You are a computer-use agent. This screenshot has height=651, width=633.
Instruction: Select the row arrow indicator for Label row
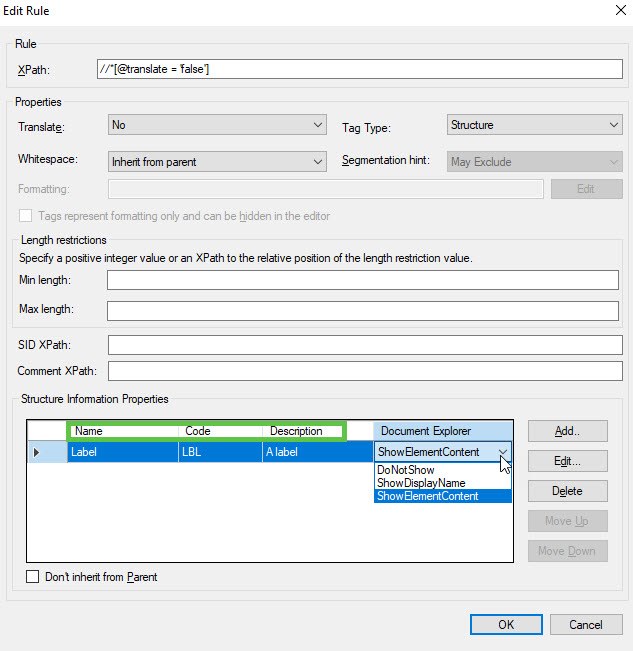[47, 452]
